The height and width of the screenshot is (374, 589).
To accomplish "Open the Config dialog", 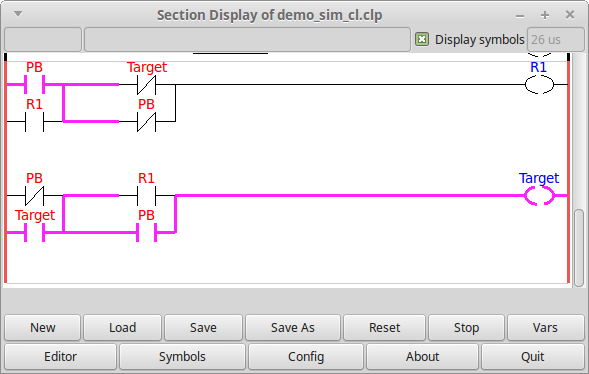I will click(306, 356).
